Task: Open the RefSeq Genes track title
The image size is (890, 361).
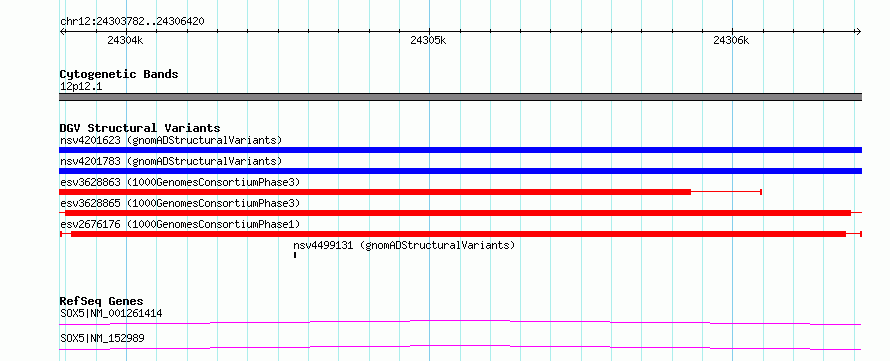Action: (x=102, y=301)
